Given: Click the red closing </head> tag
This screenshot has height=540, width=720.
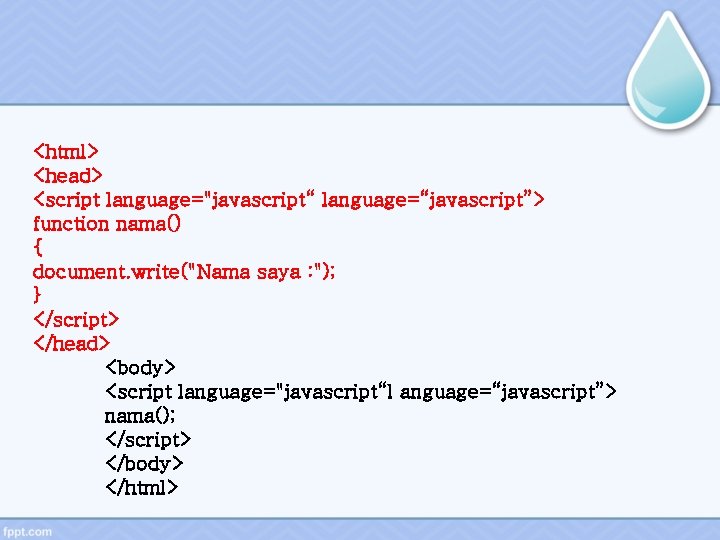Looking at the screenshot, I should pos(72,343).
